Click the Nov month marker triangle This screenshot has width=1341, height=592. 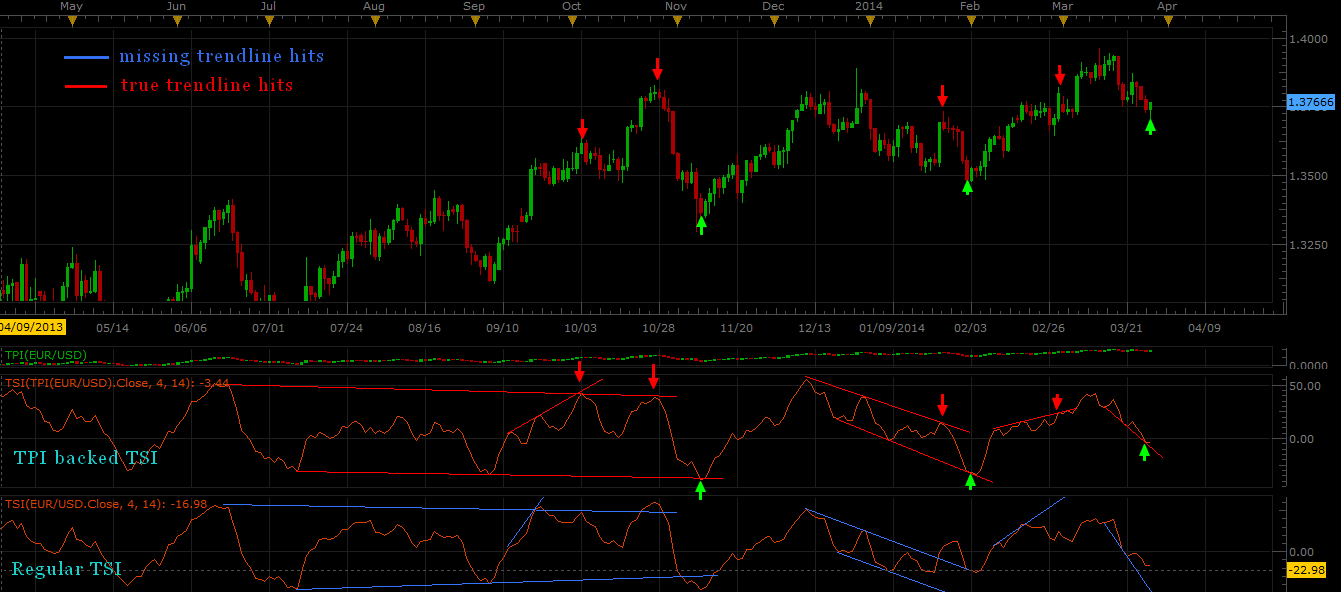(x=676, y=21)
